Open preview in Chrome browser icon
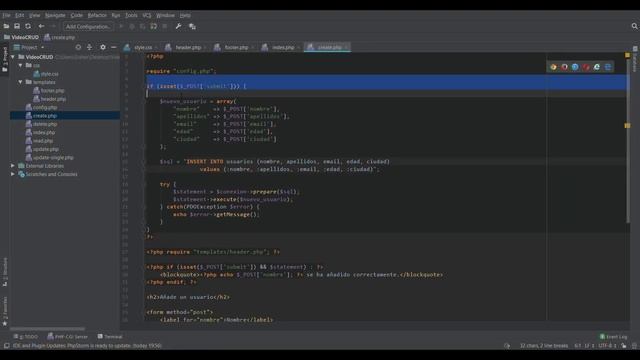 point(553,67)
